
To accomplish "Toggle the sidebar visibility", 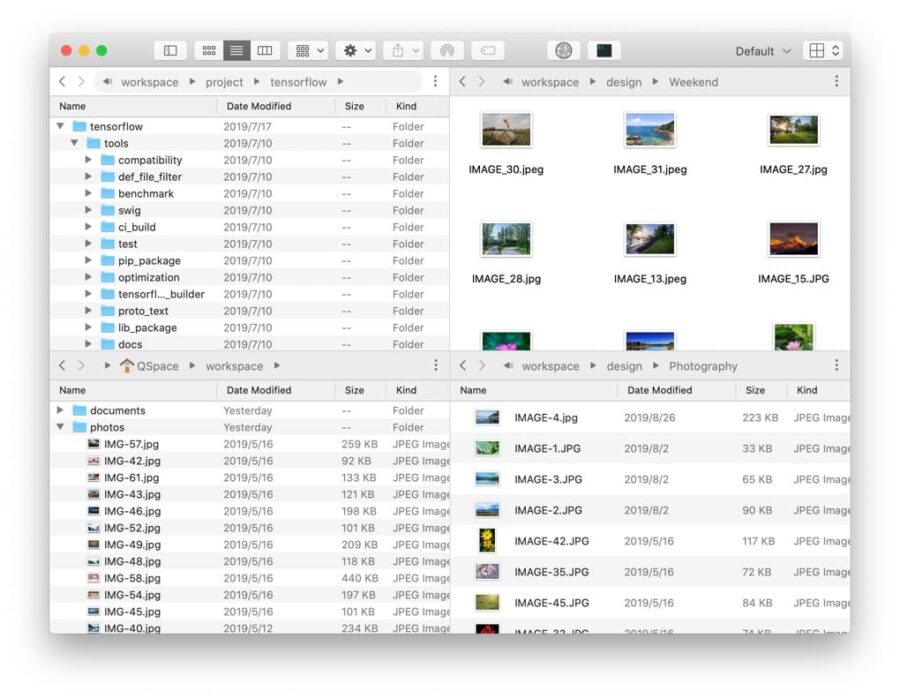I will 171,50.
